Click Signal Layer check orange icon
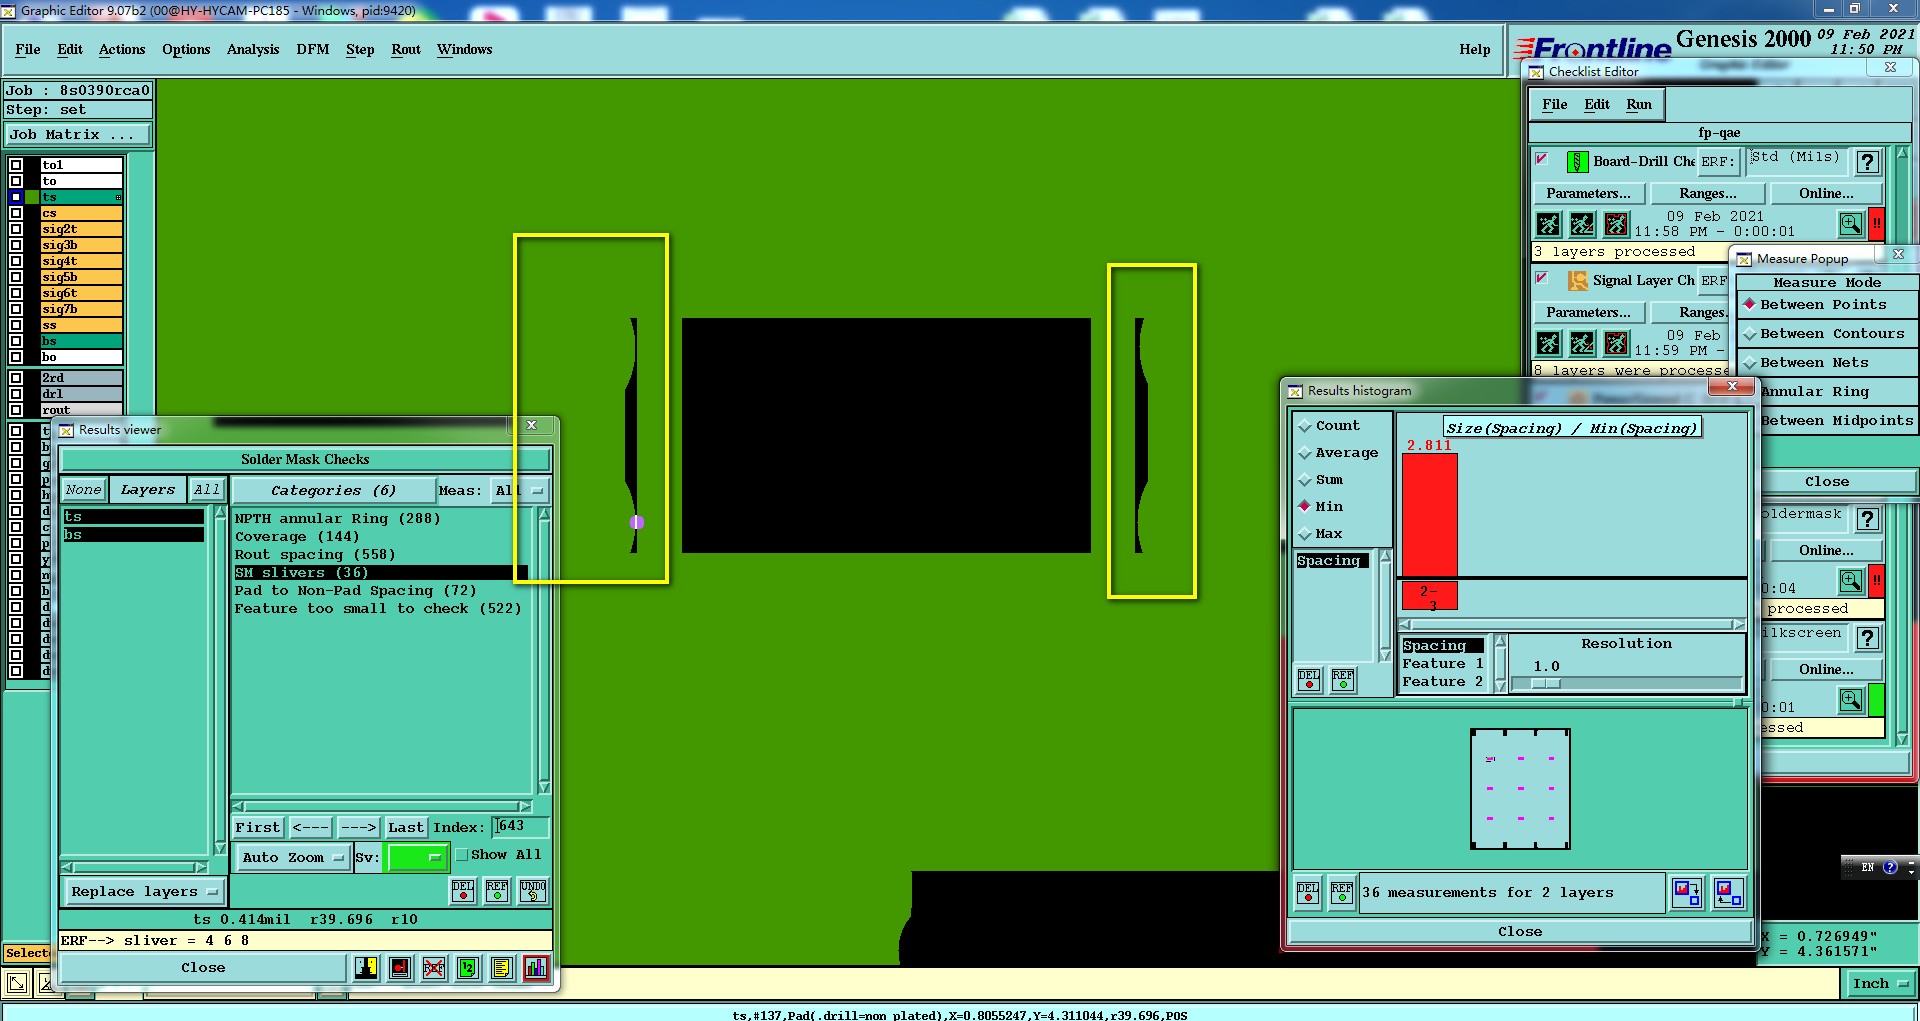This screenshot has height=1021, width=1920. [x=1578, y=280]
